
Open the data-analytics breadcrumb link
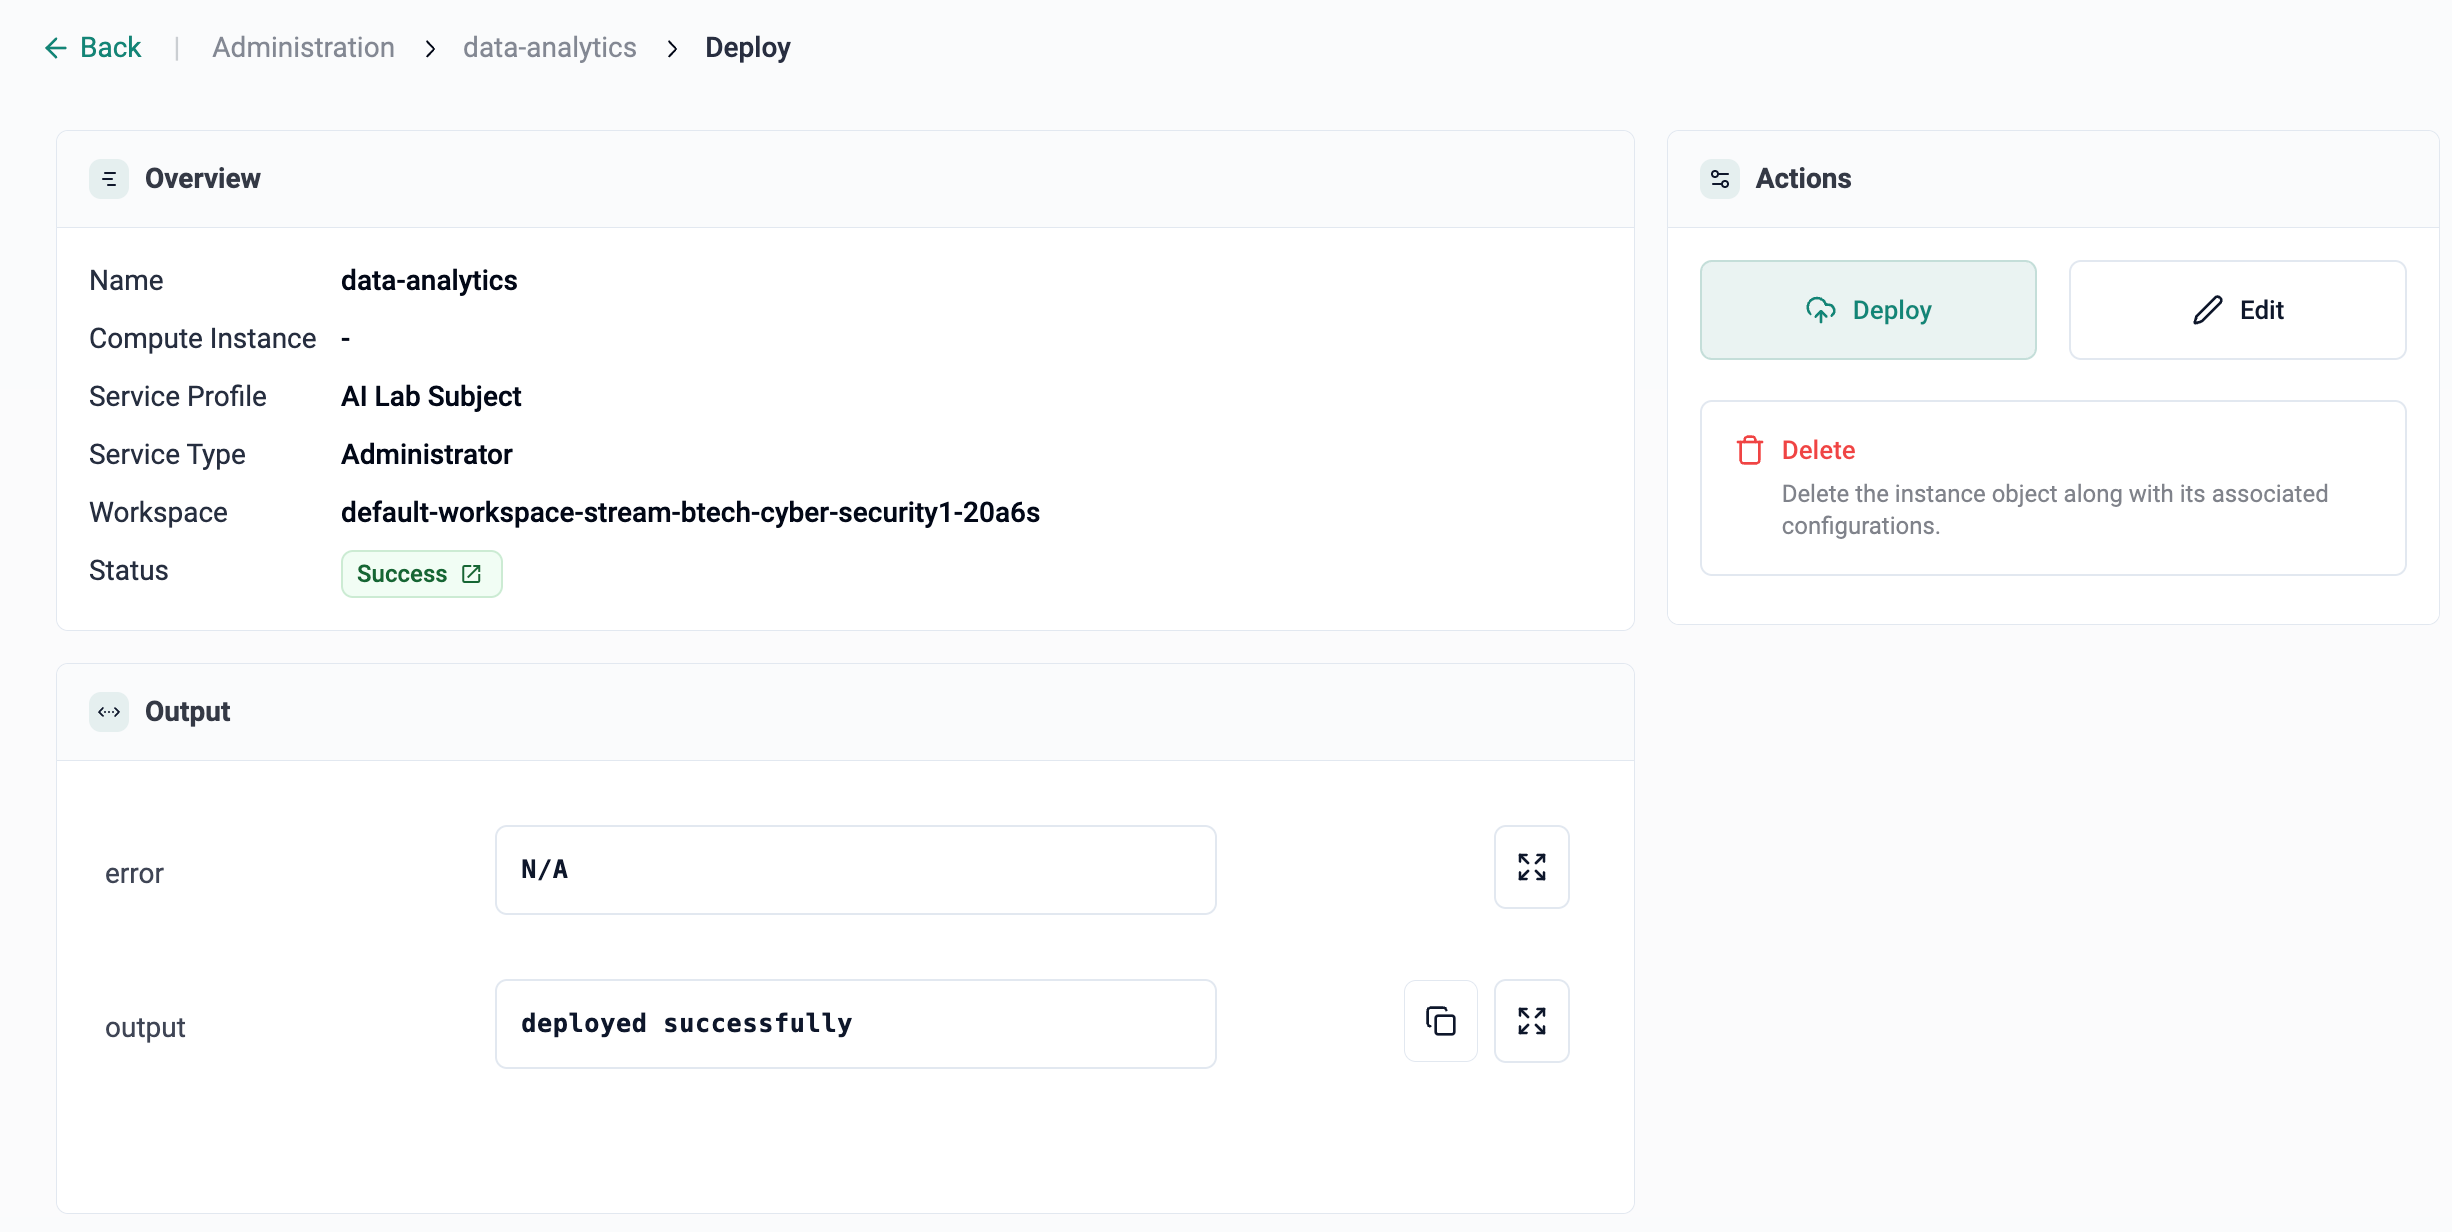(549, 48)
